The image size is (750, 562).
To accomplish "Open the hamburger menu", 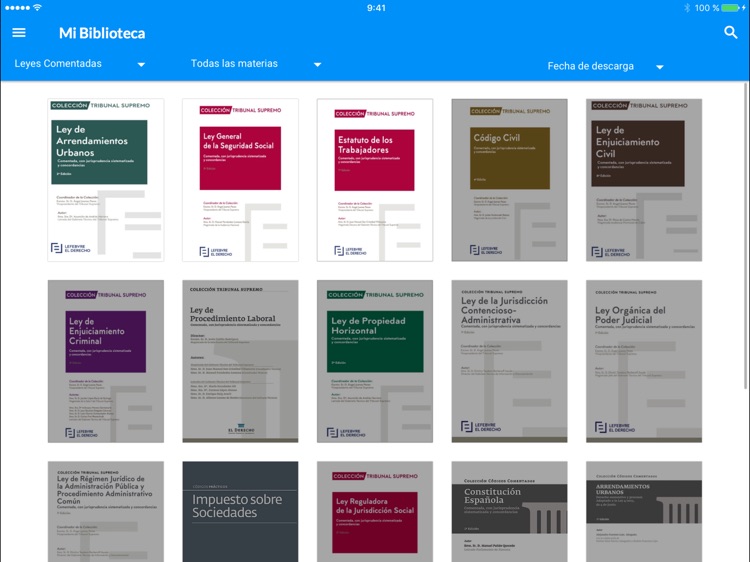I will point(19,33).
